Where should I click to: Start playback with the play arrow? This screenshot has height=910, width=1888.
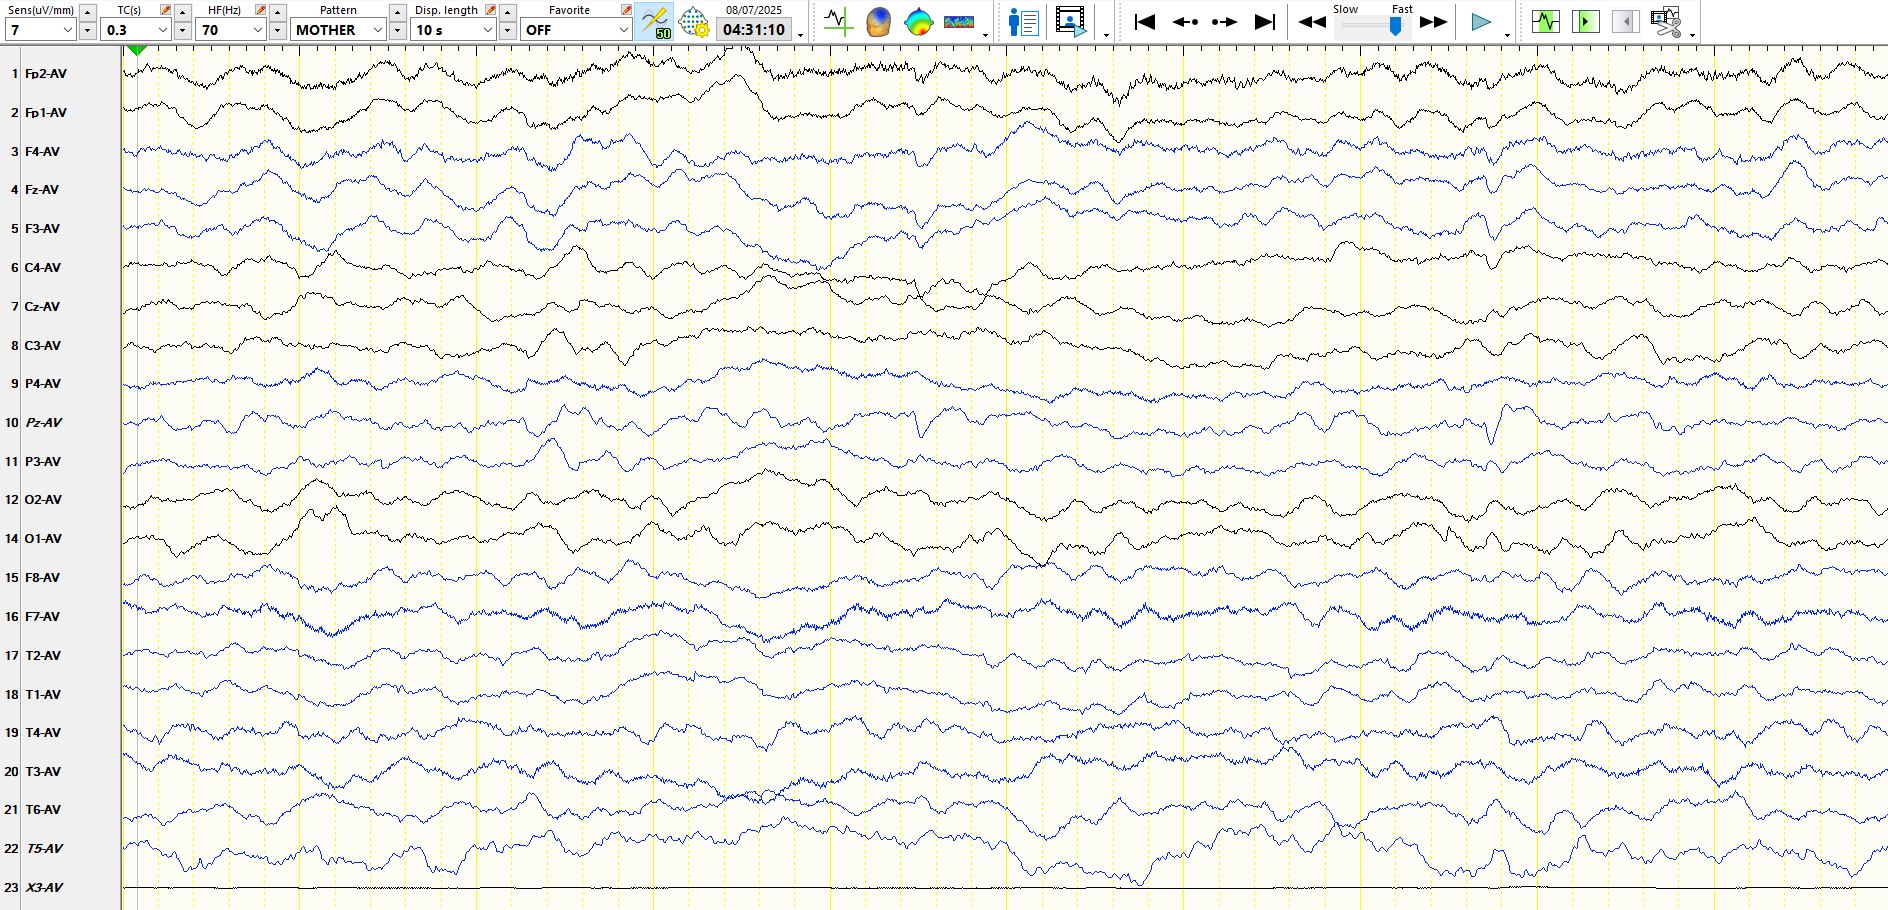pyautogui.click(x=1481, y=22)
